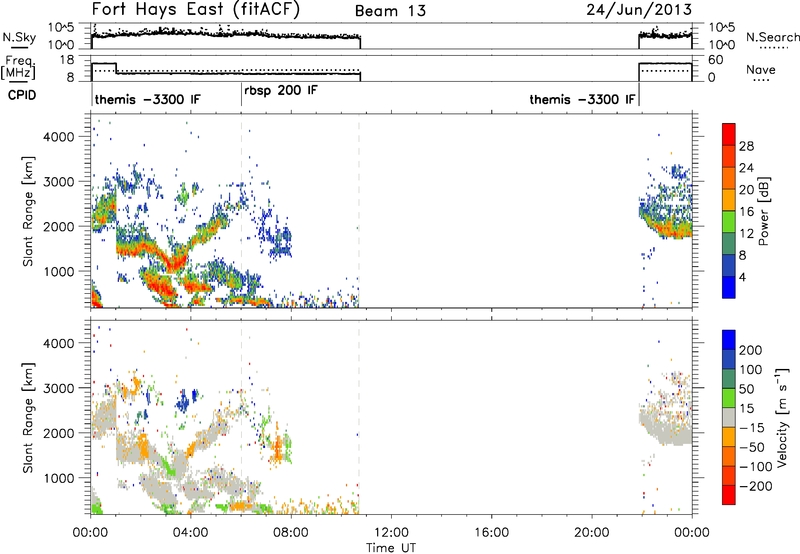This screenshot has width=800, height=554.
Task: Click the velocity panel 'Slant Range [km]' label
Action: (x=28, y=417)
